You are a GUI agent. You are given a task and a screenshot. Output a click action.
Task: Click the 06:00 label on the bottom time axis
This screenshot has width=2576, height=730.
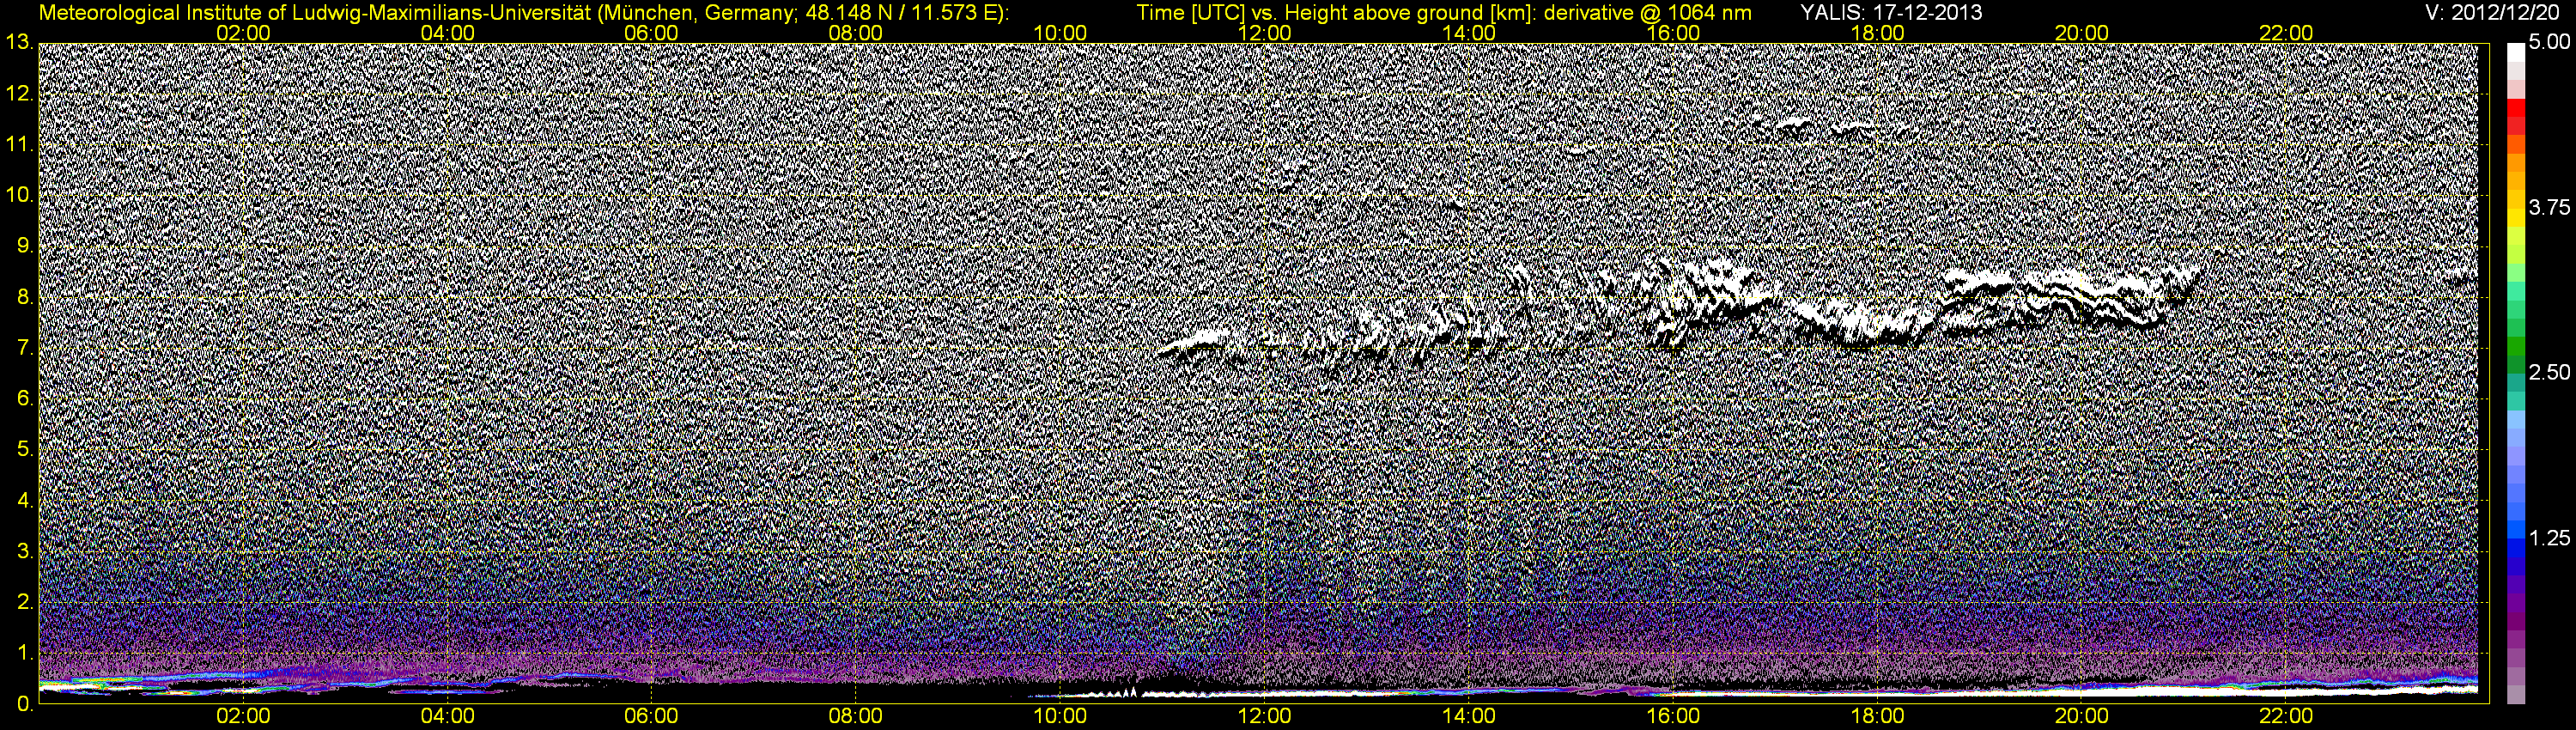point(651,717)
